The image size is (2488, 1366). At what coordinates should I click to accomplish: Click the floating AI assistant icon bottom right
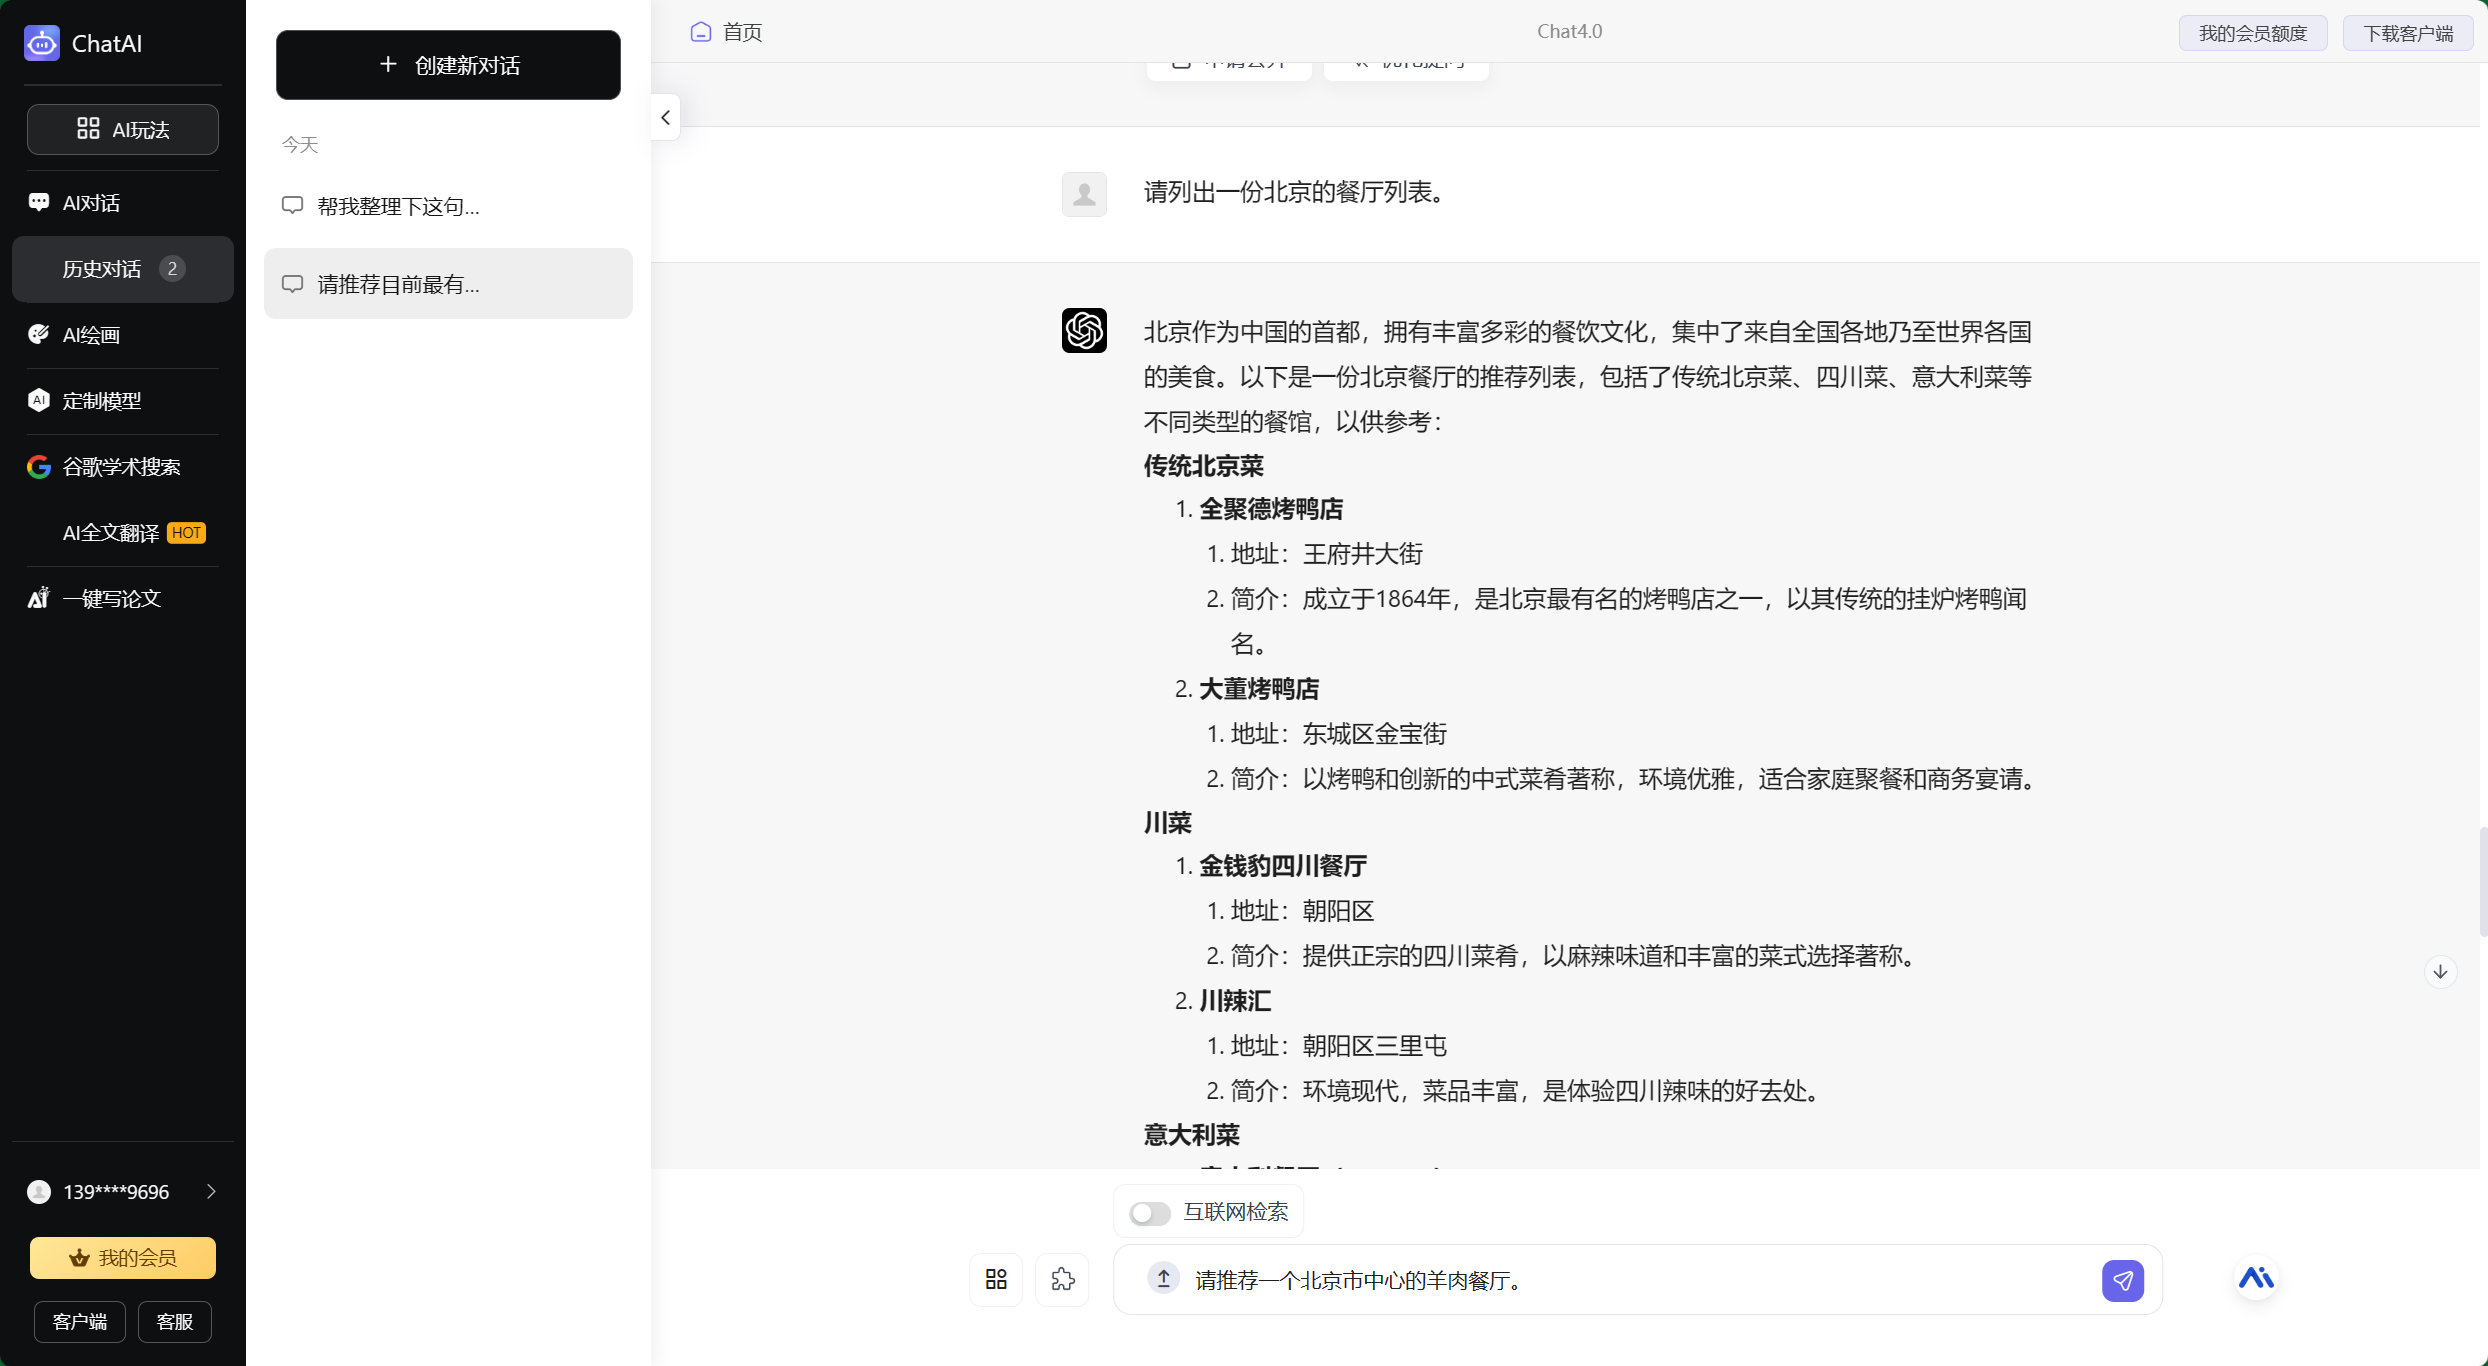coord(2256,1279)
